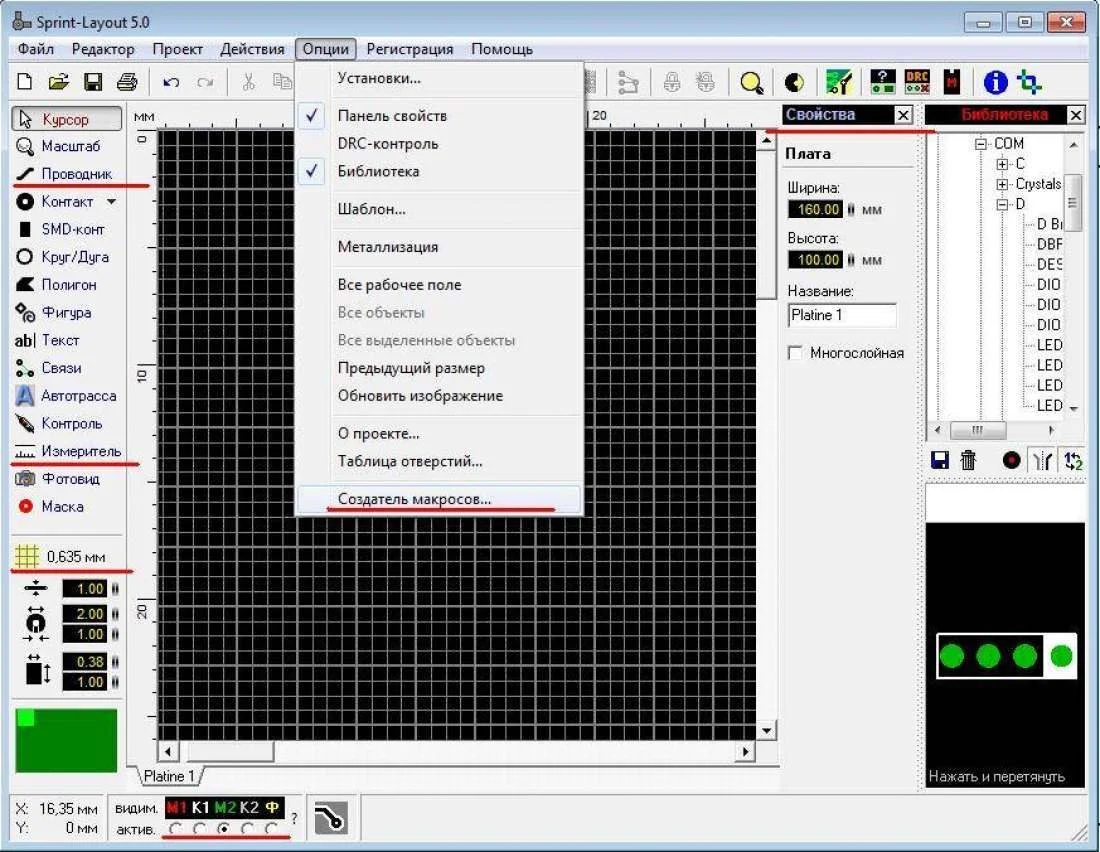Open the Контакт tool dropdown arrow
This screenshot has width=1100, height=852.
coord(111,202)
